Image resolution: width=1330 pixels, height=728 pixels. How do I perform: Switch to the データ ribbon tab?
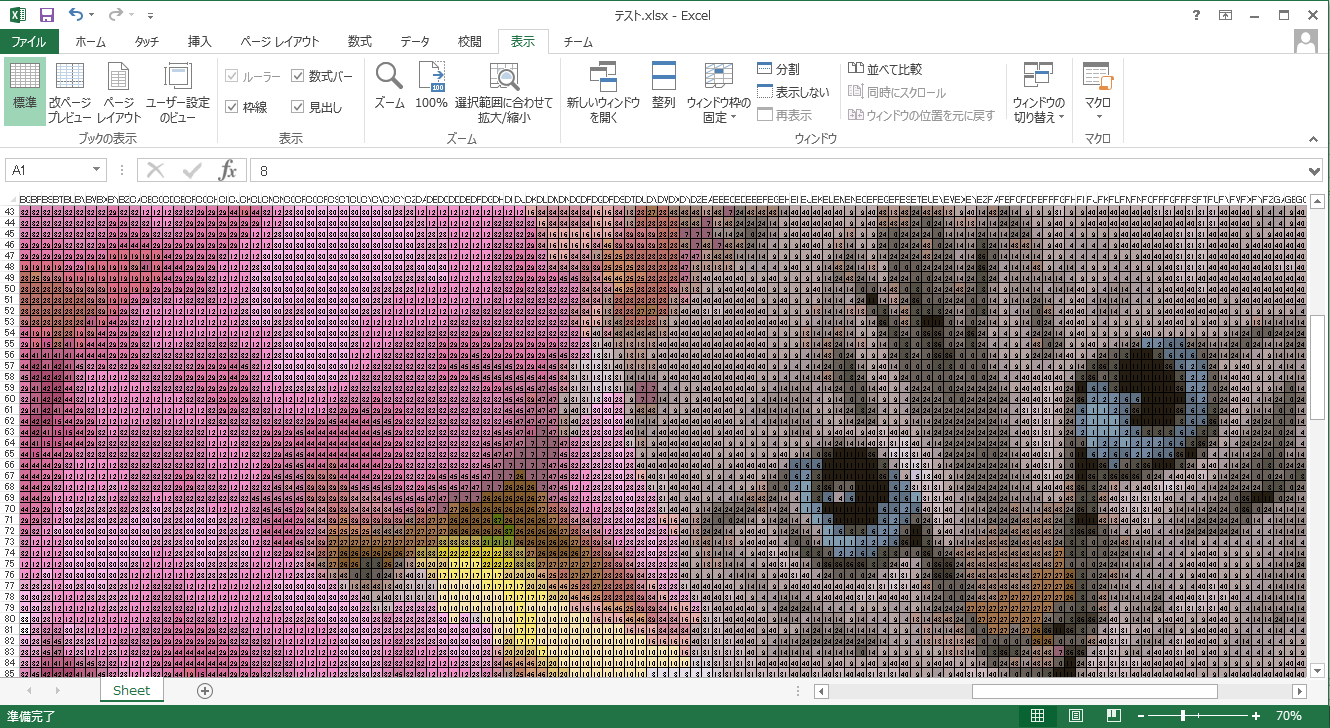pyautogui.click(x=415, y=42)
